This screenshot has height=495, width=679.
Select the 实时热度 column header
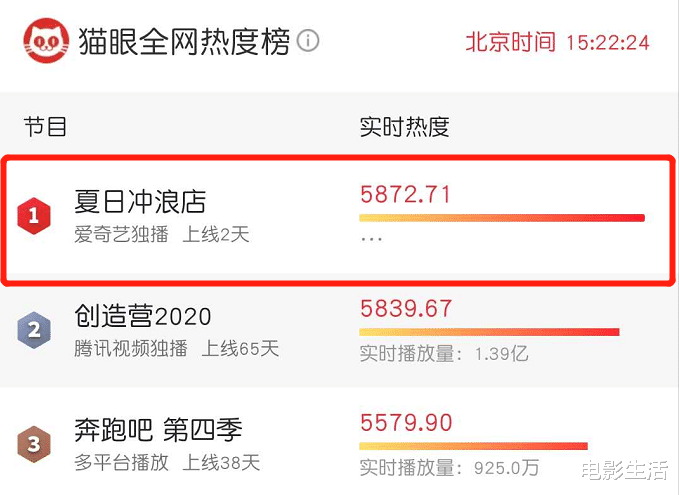pyautogui.click(x=404, y=127)
